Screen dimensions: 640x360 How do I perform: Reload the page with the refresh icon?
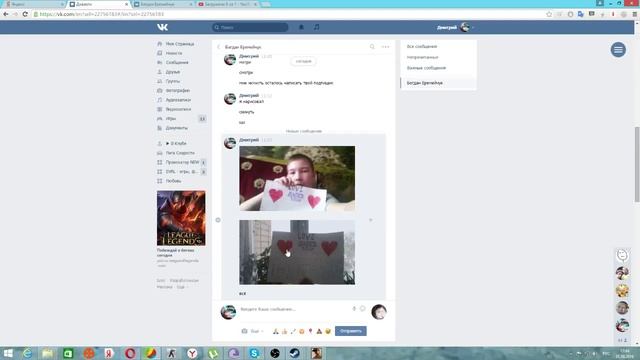coord(25,14)
